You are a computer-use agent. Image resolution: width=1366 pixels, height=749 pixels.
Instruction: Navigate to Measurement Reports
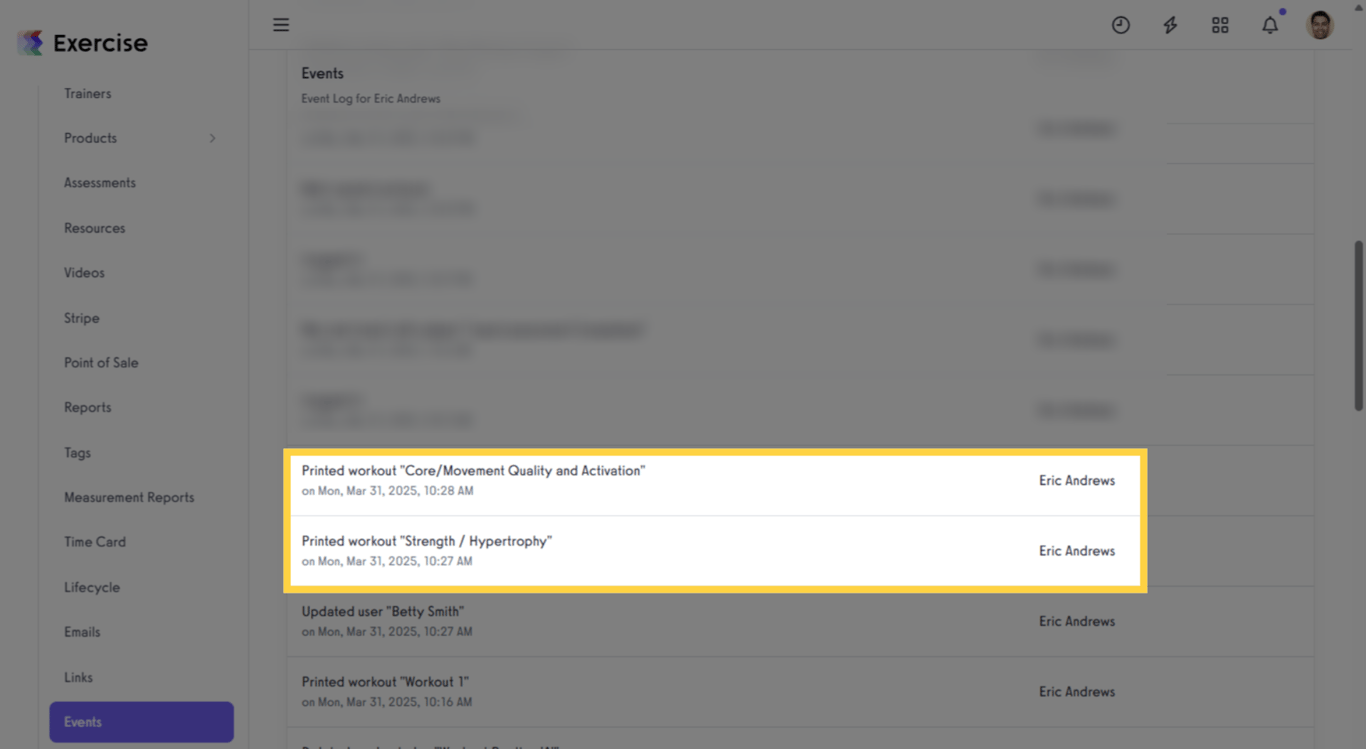point(129,497)
